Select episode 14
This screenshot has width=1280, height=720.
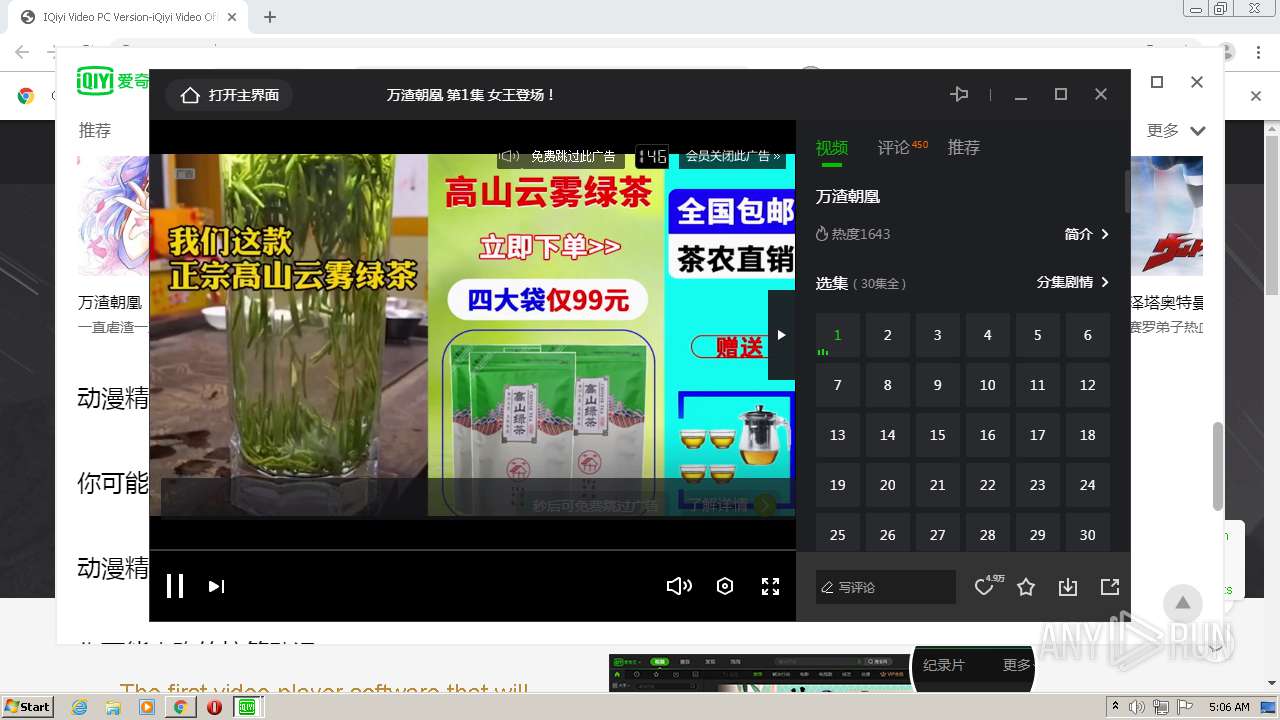click(x=888, y=435)
